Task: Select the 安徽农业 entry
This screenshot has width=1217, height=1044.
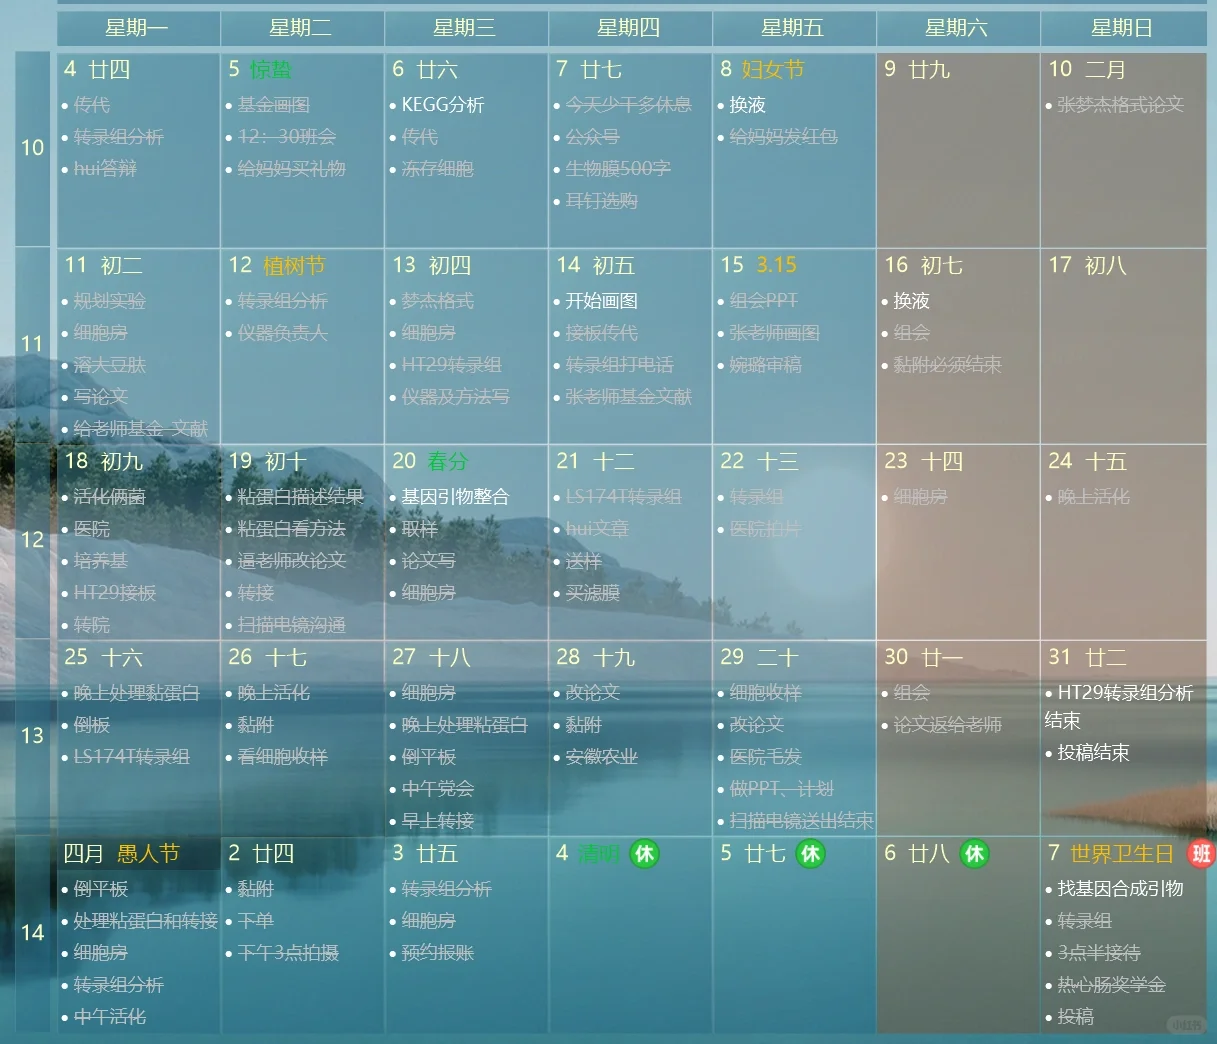Action: [602, 757]
